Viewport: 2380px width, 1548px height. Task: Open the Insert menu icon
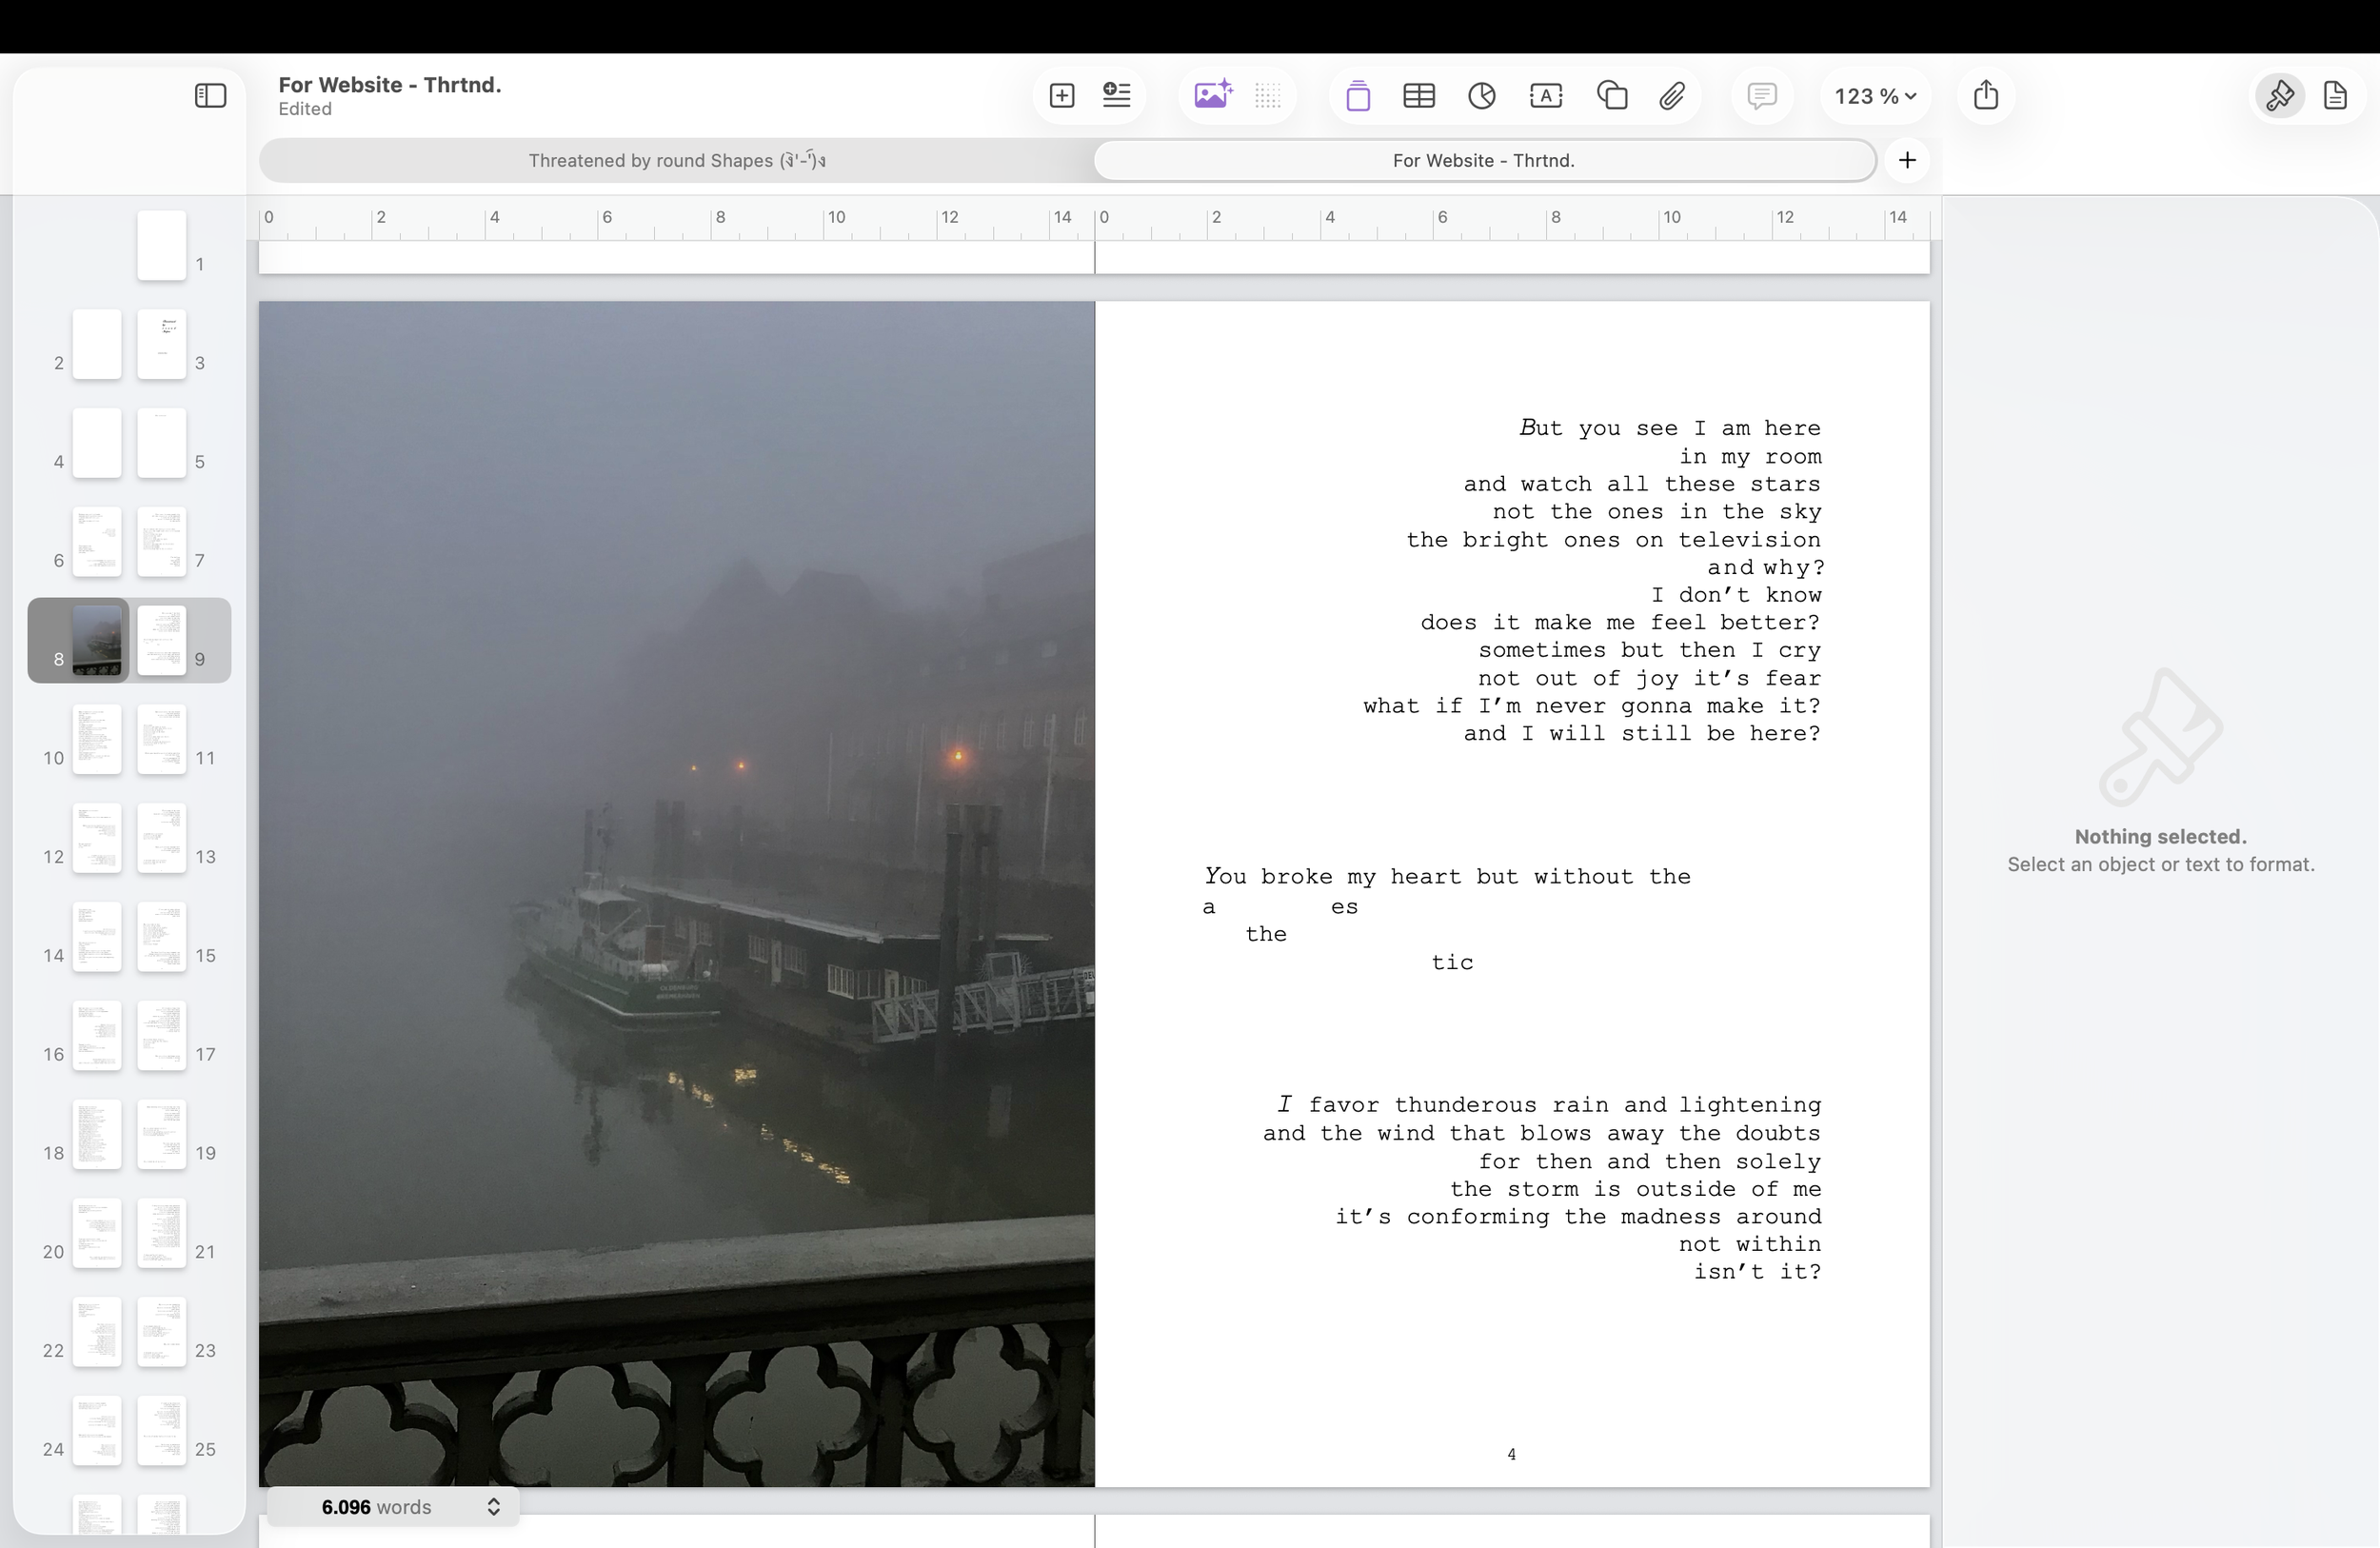1116,96
